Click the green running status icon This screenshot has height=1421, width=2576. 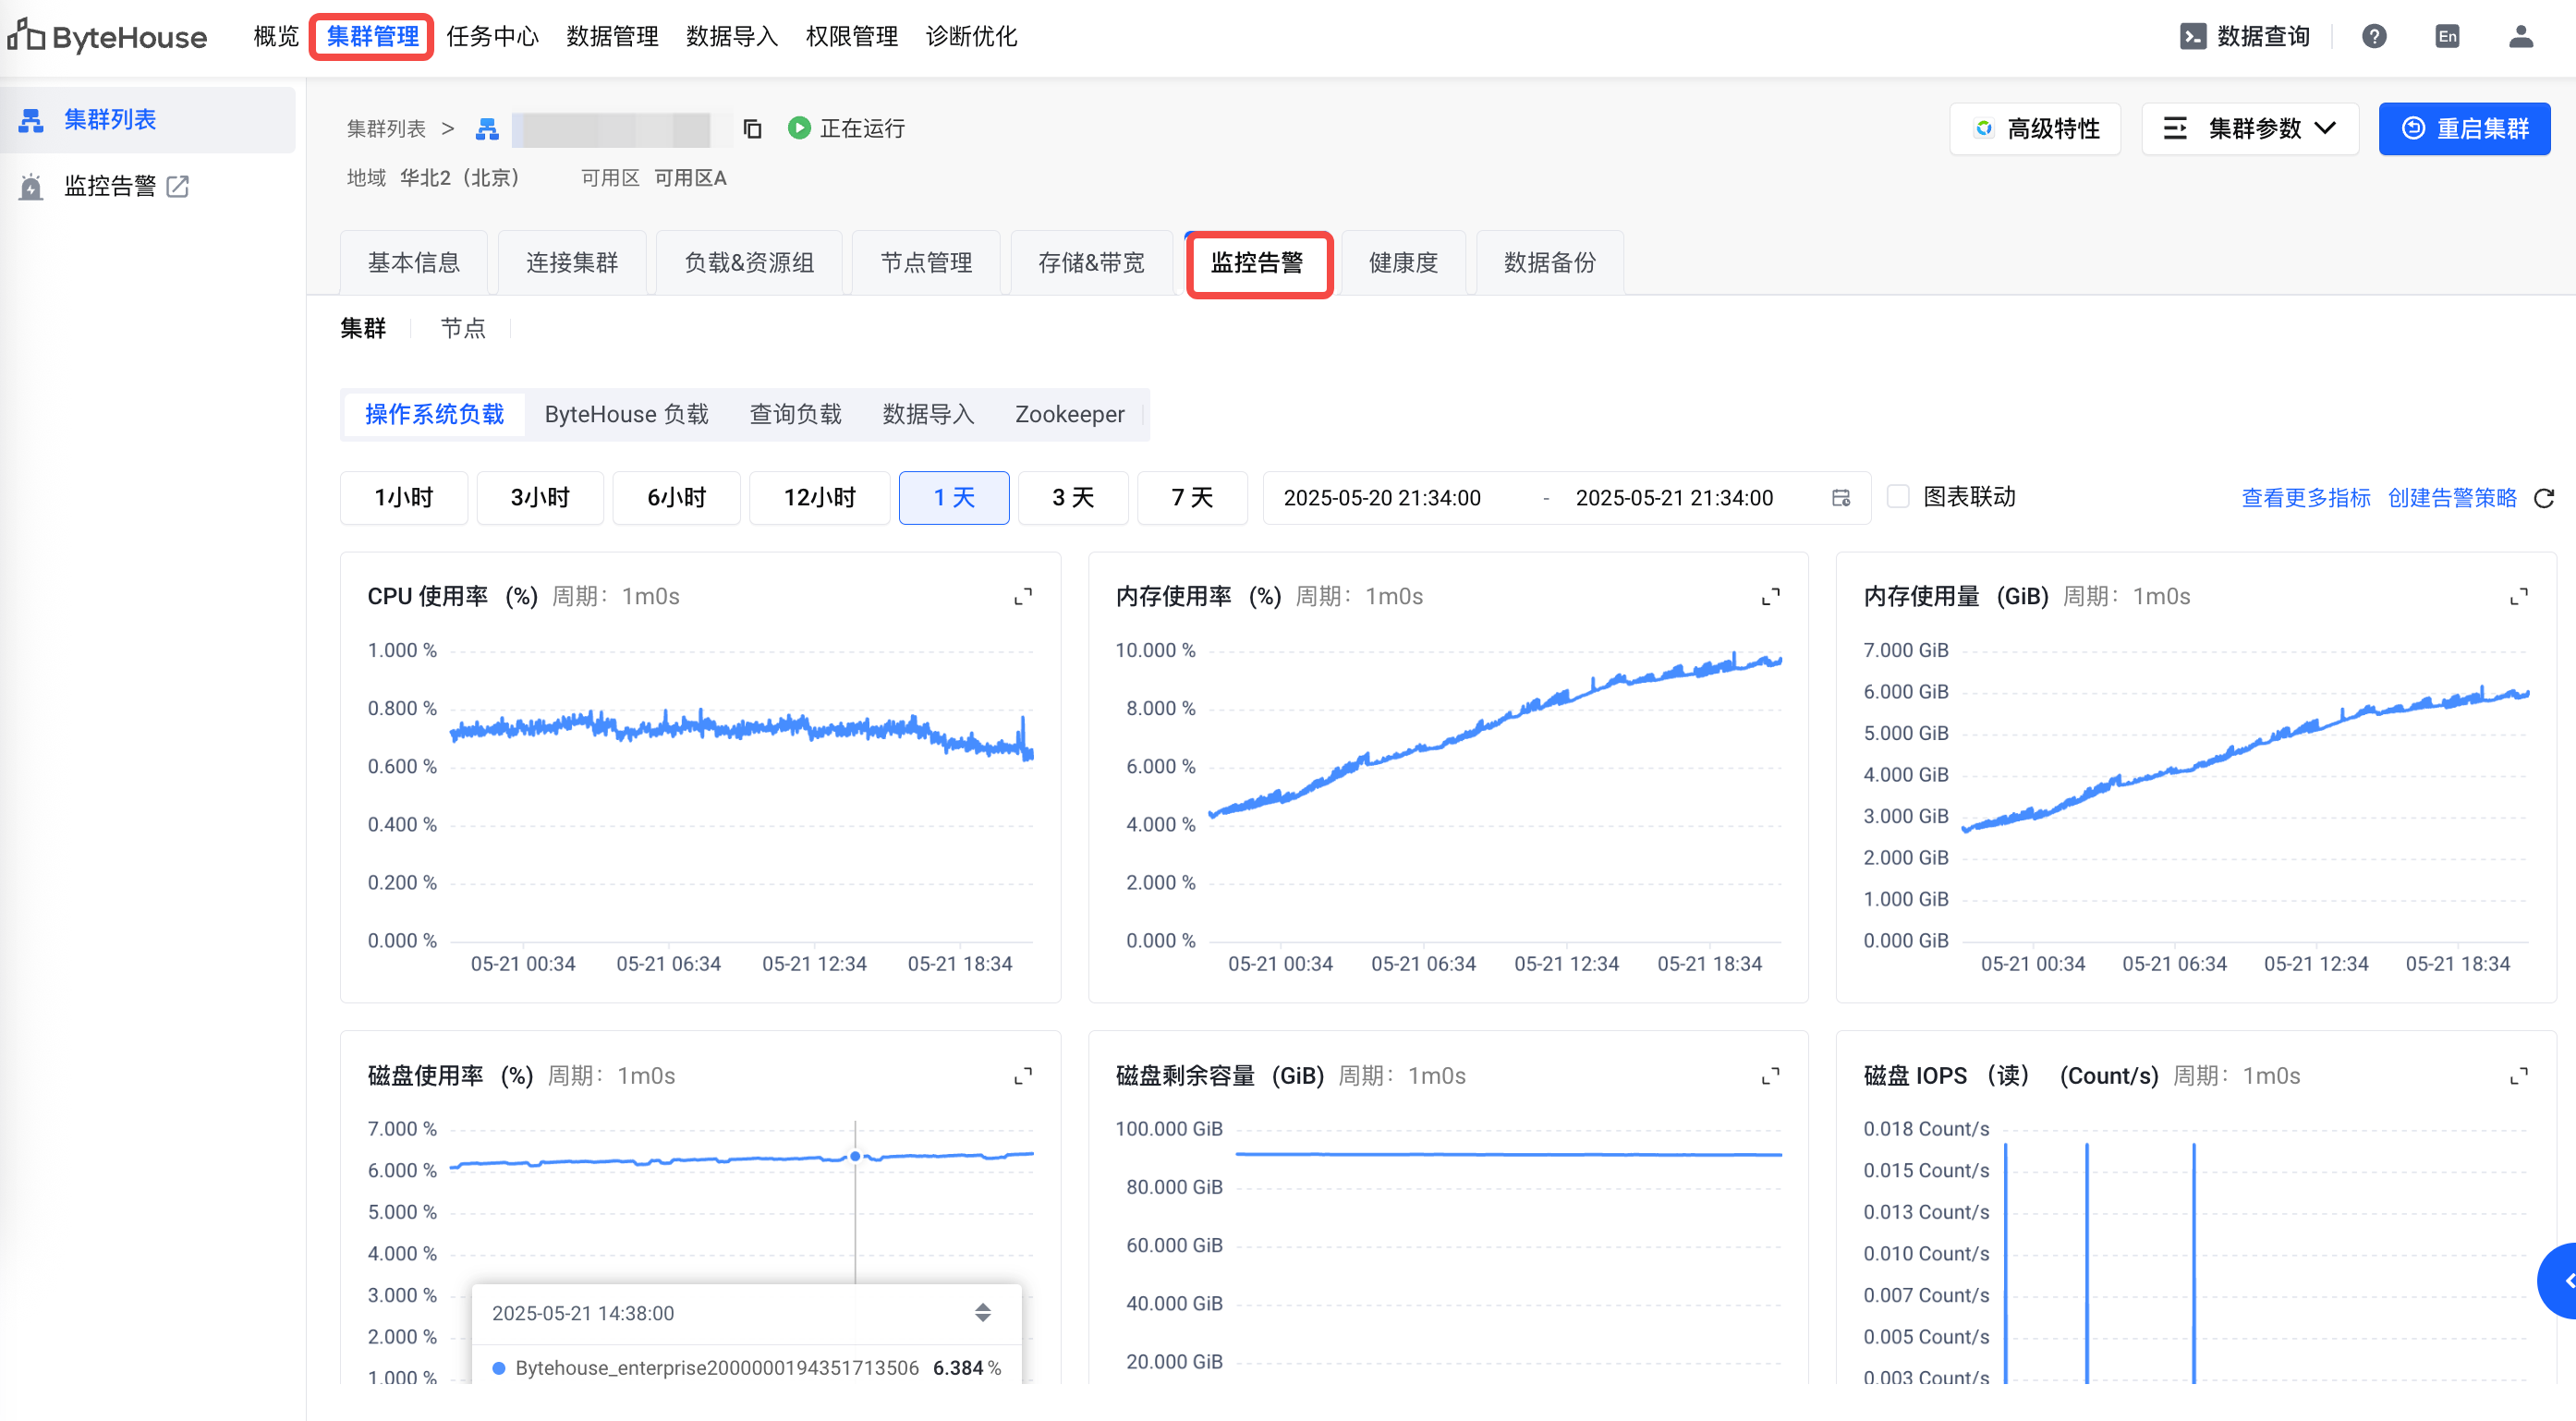(798, 128)
